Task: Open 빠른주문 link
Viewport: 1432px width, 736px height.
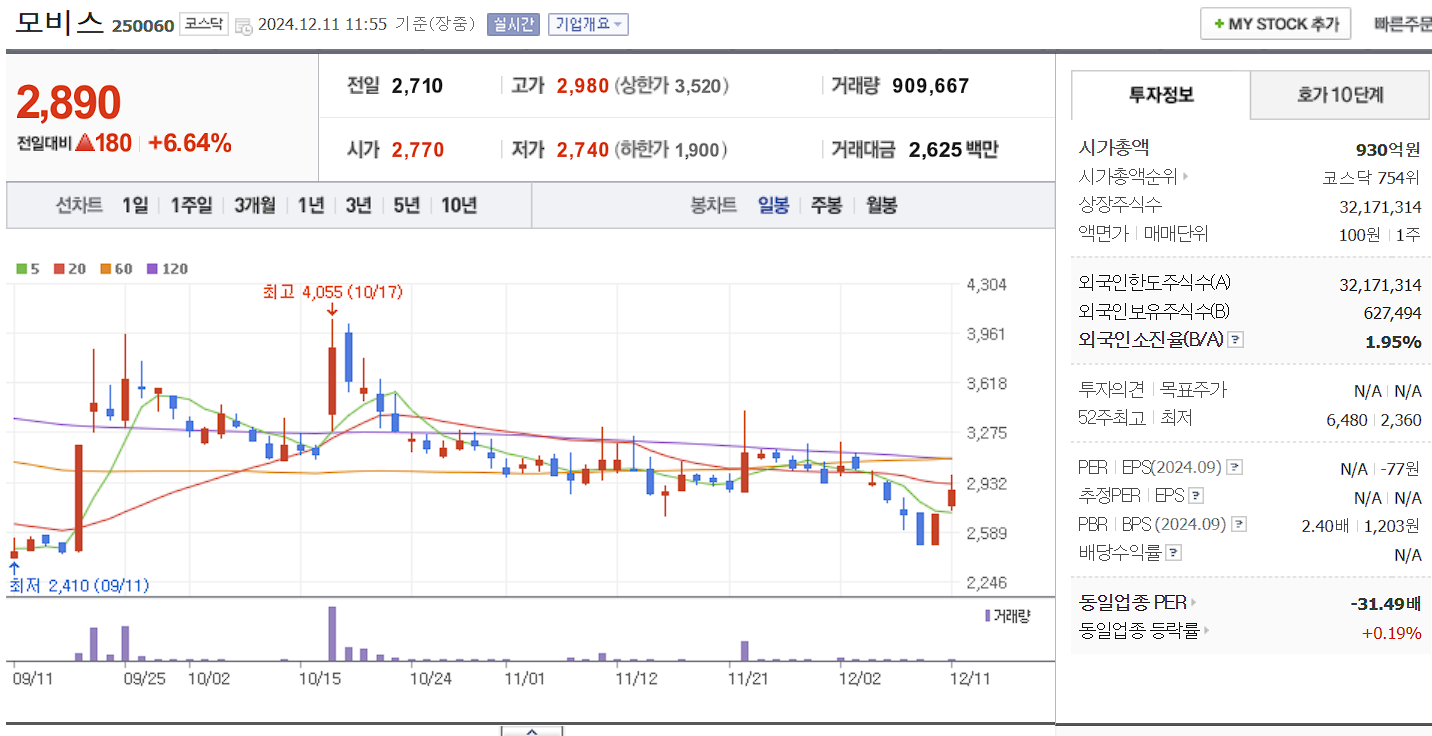Action: pyautogui.click(x=1403, y=24)
